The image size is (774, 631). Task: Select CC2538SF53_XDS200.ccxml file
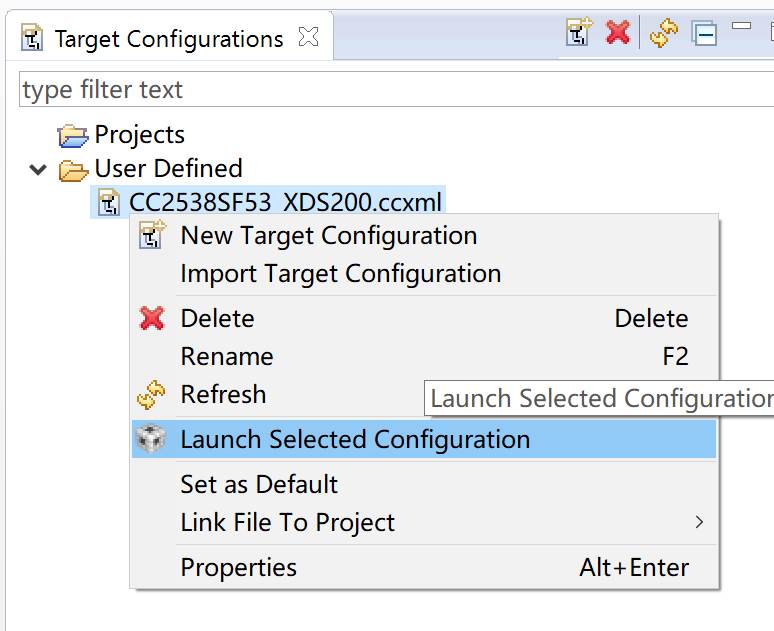pos(285,202)
